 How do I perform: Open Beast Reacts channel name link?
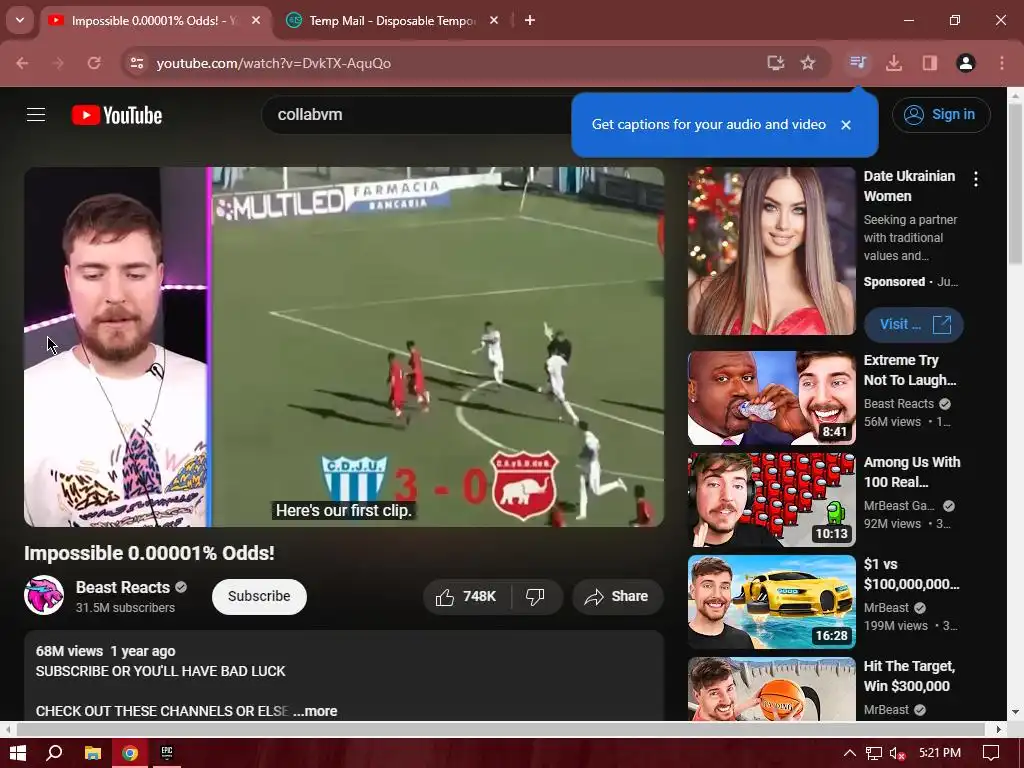123,587
